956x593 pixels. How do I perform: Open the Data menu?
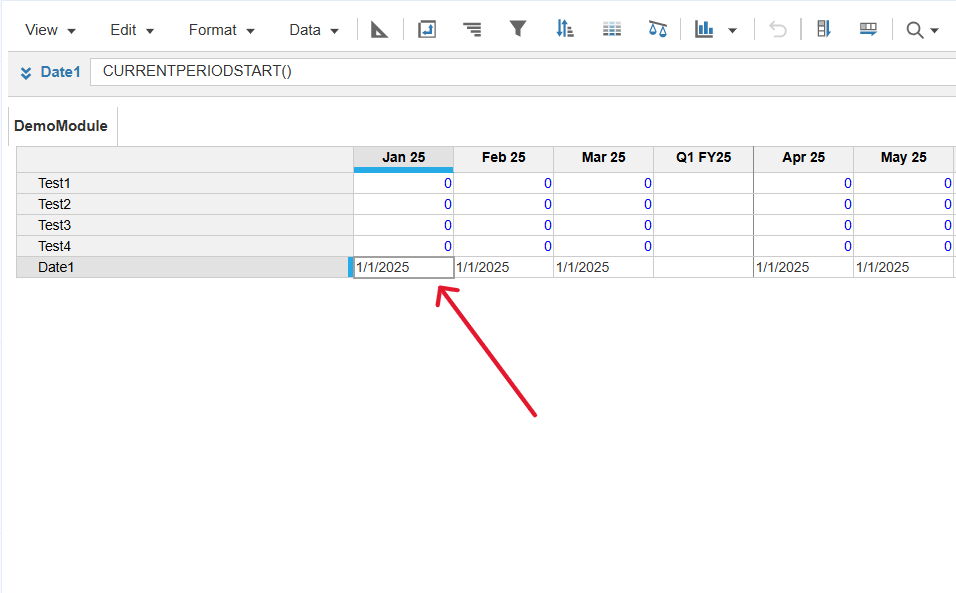point(306,29)
